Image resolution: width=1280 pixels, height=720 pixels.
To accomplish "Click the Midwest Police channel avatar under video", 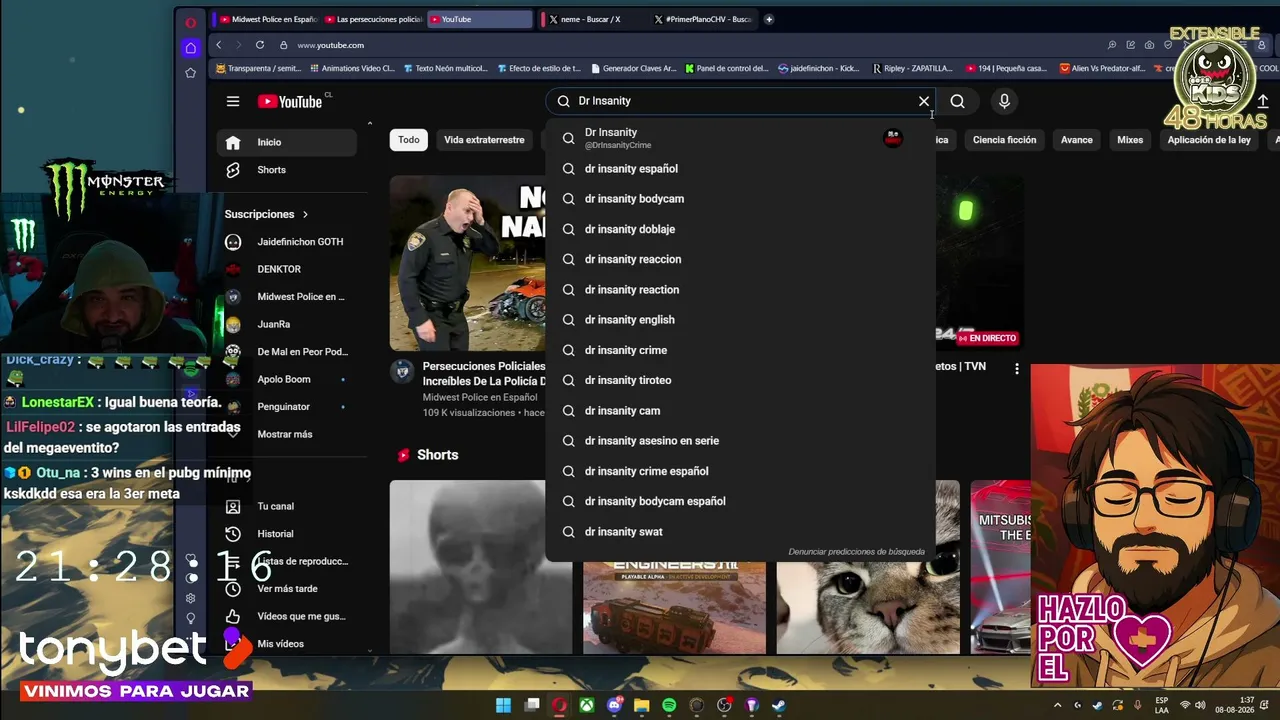I will [x=402, y=372].
